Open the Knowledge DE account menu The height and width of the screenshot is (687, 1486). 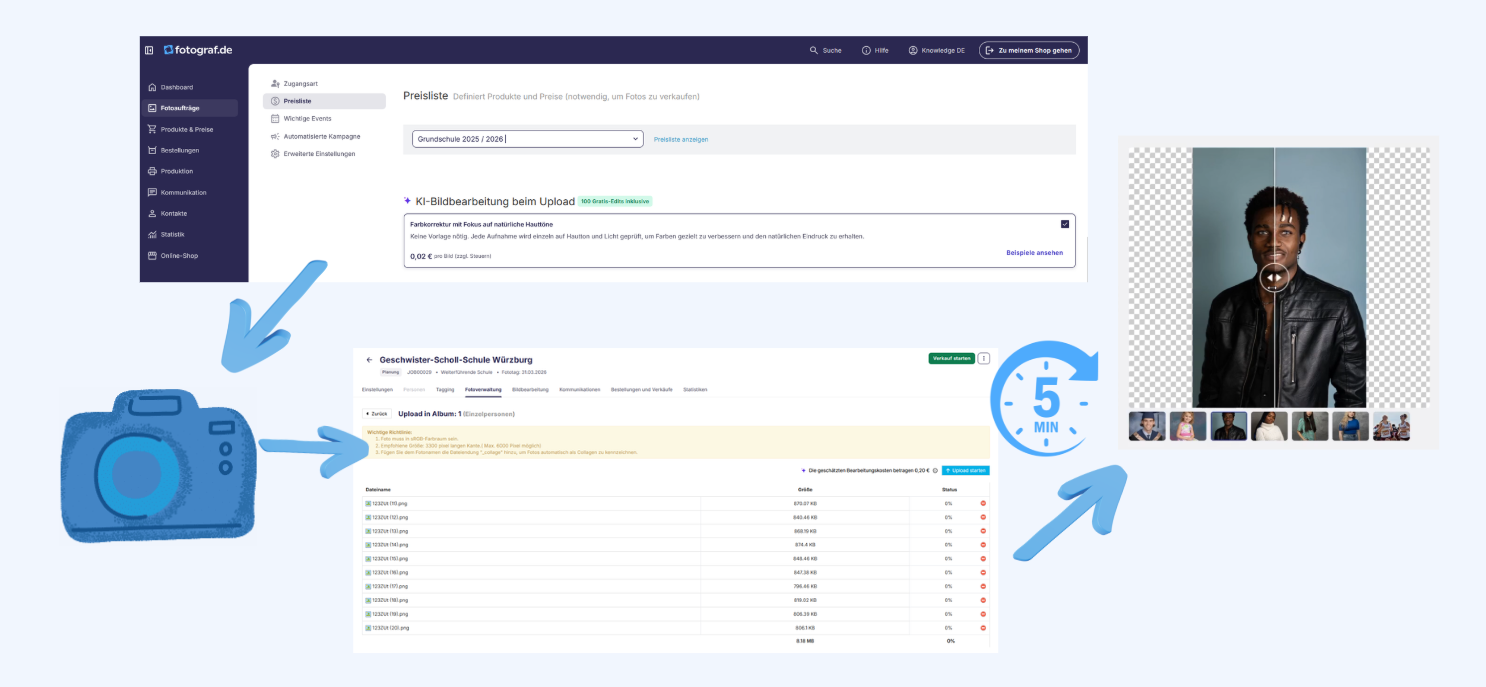click(936, 50)
